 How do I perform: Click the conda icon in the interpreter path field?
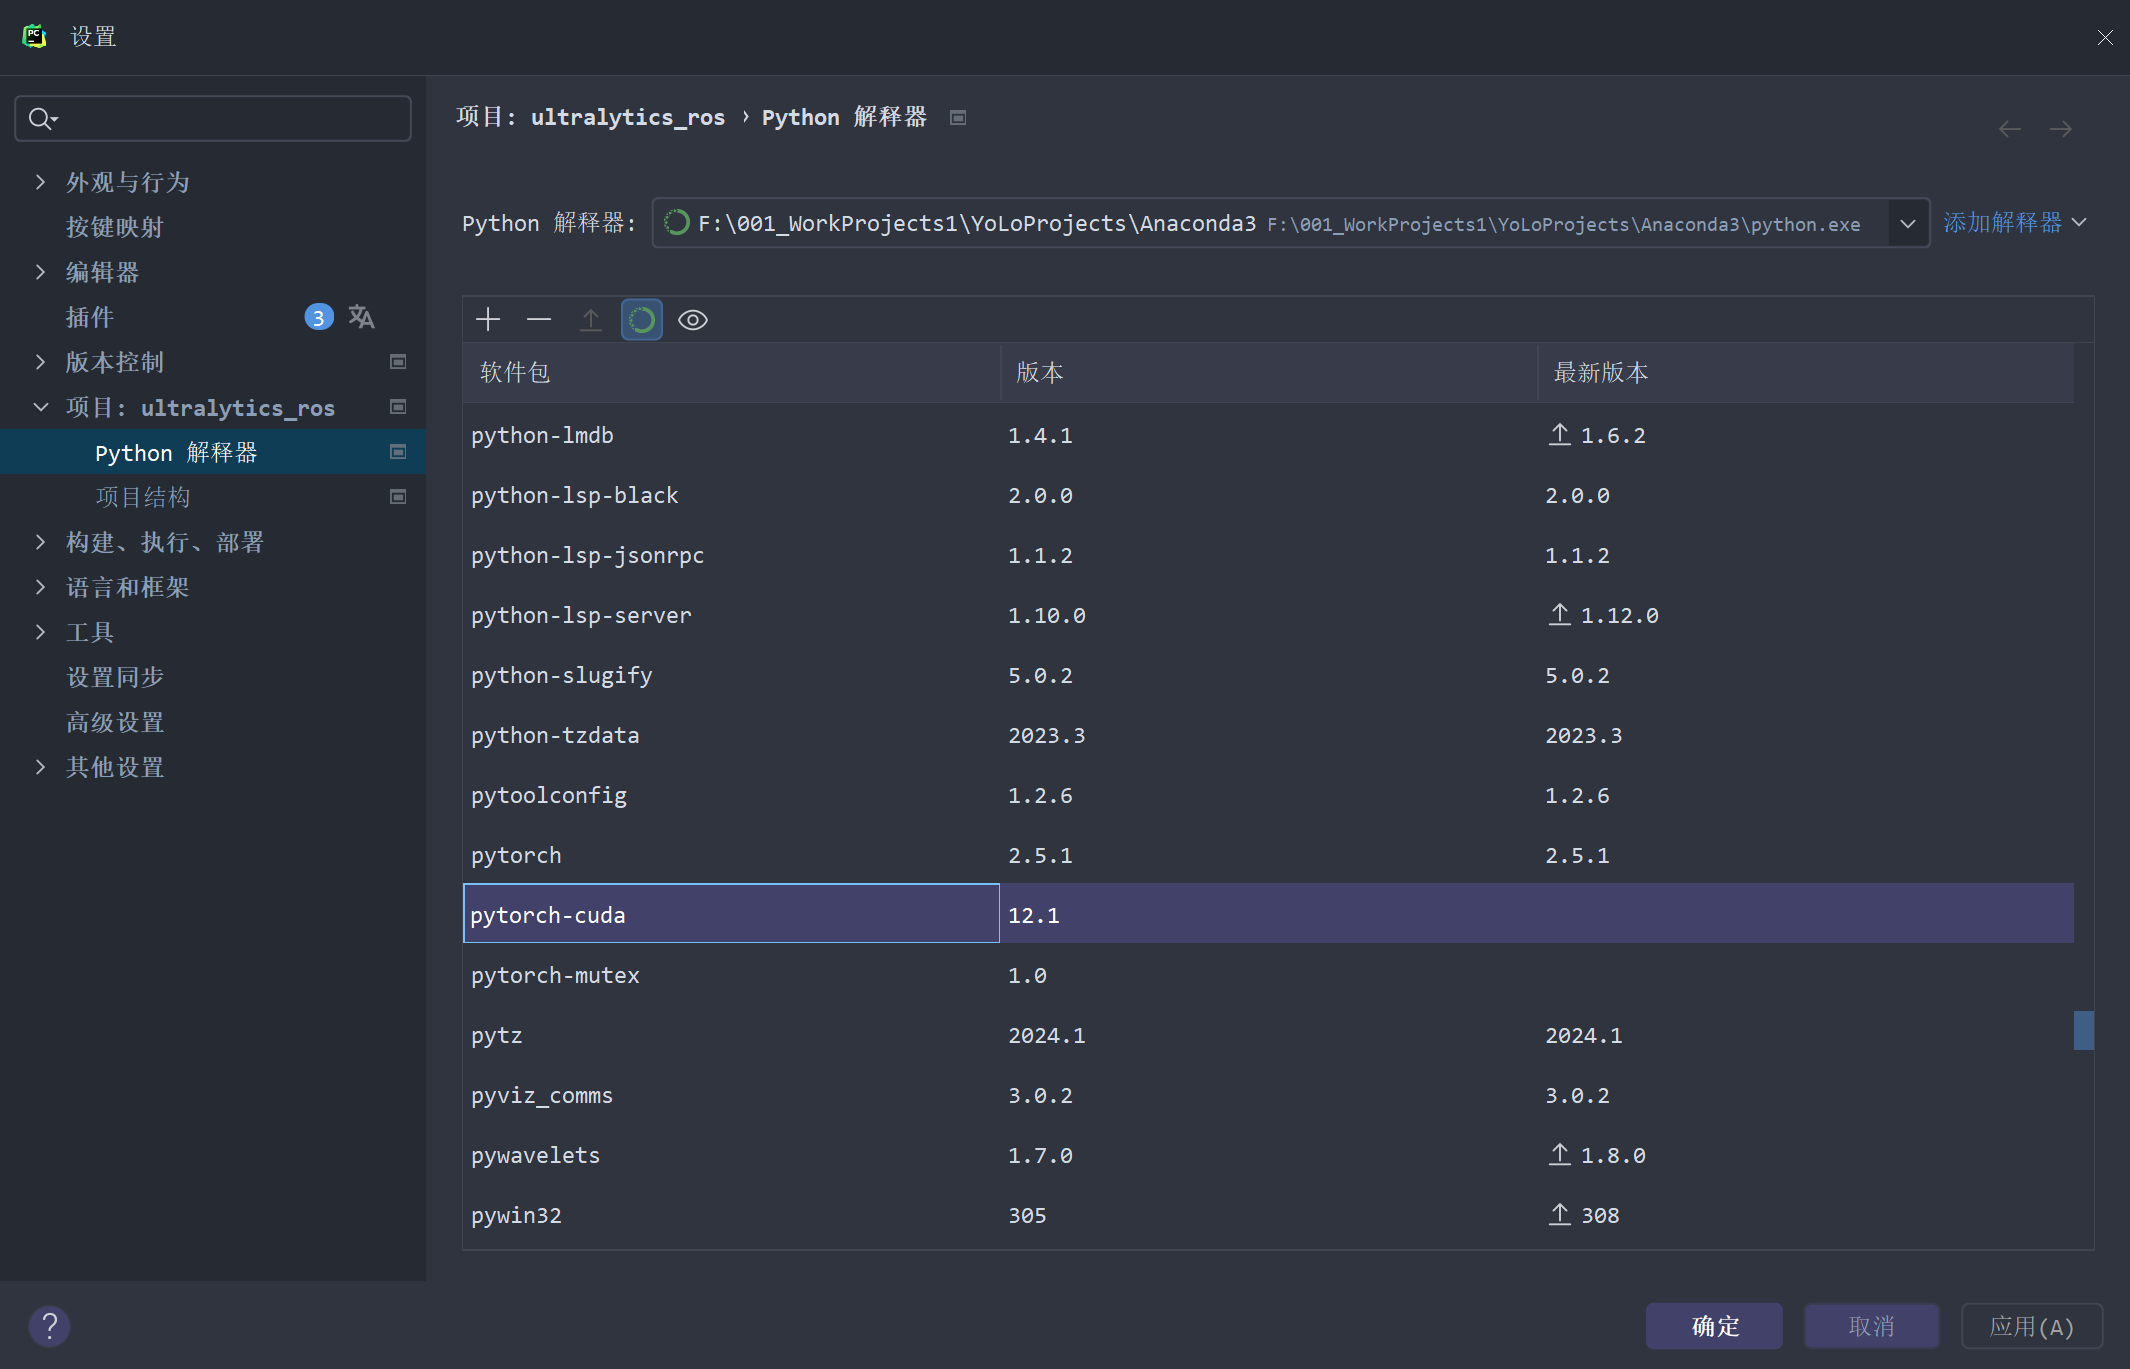[x=676, y=223]
